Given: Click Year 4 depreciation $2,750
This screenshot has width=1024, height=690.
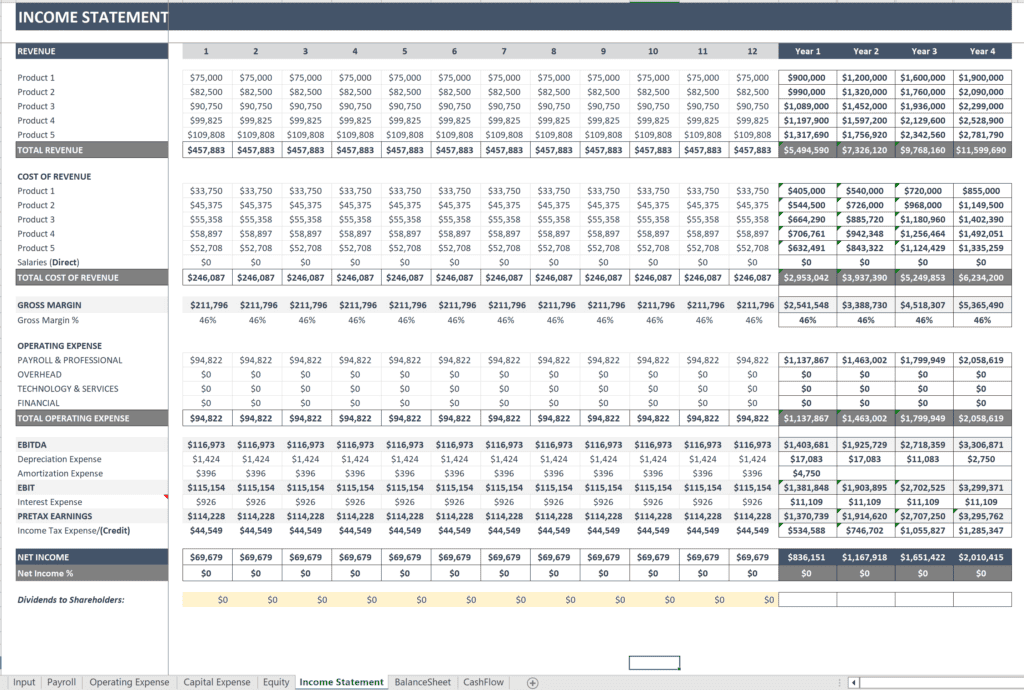Looking at the screenshot, I should click(982, 460).
